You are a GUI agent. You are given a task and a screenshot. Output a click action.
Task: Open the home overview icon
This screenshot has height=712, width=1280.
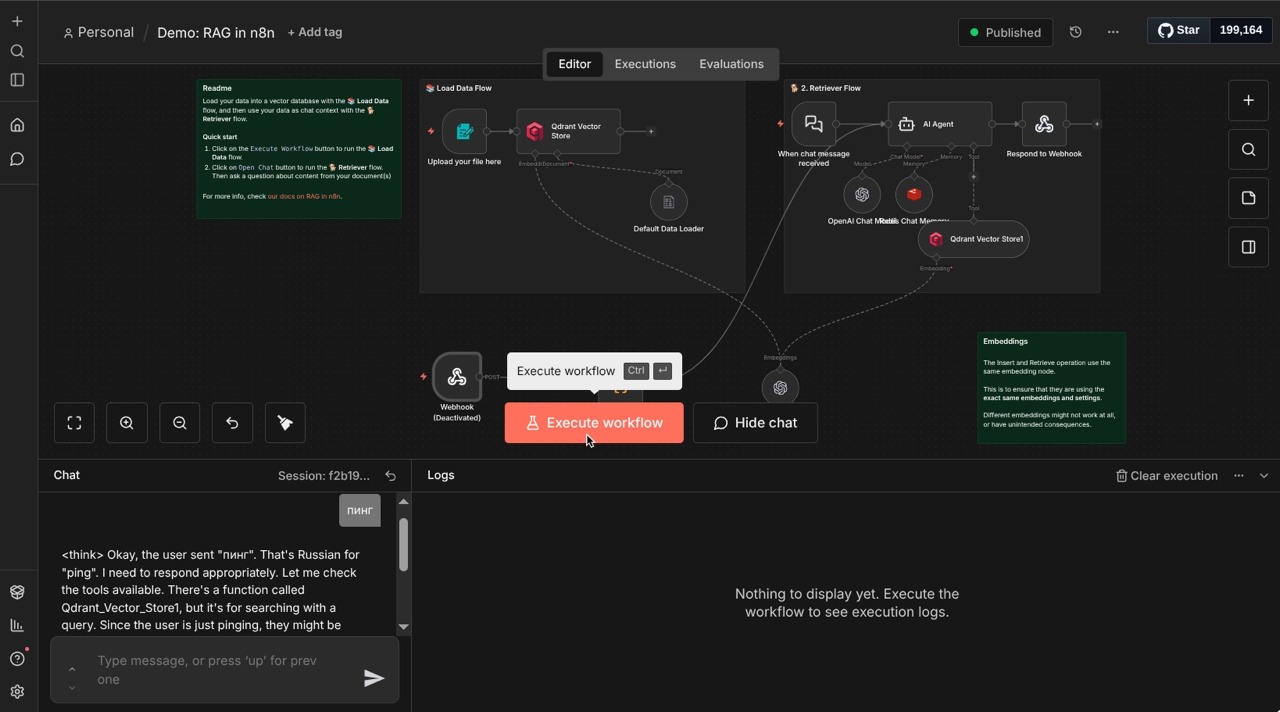tap(17, 125)
